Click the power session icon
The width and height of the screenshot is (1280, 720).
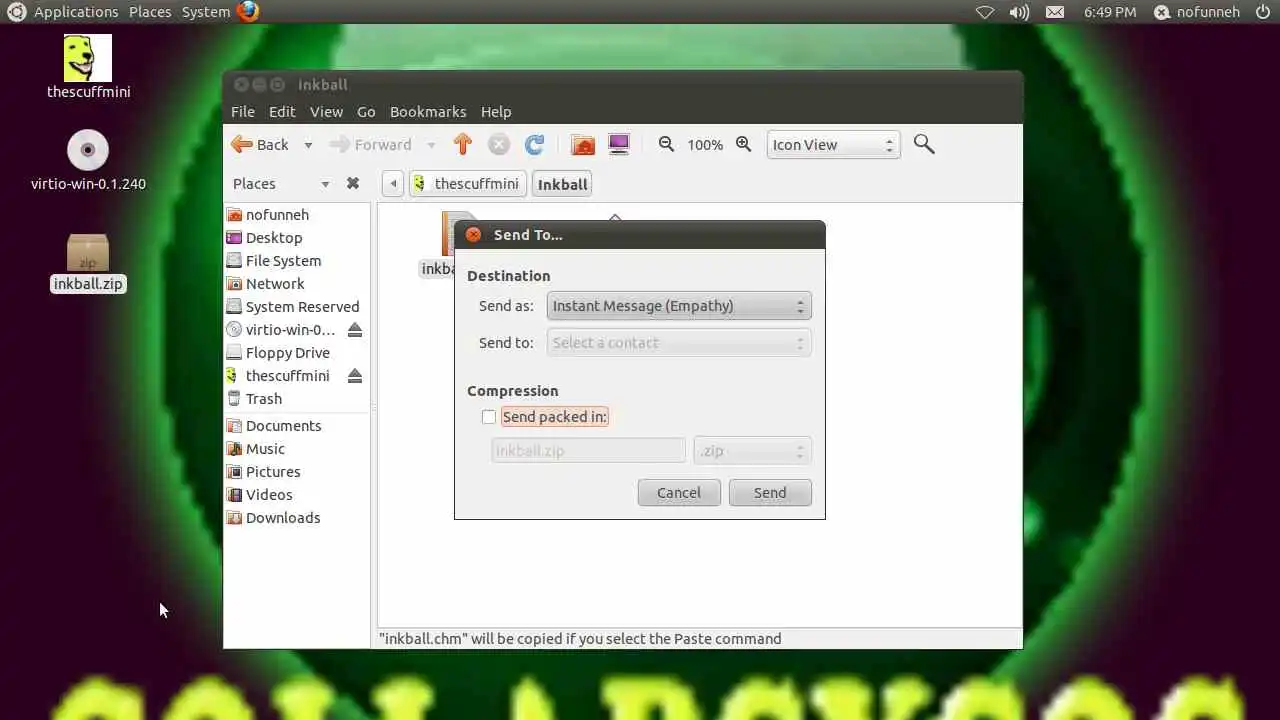pos(1263,12)
